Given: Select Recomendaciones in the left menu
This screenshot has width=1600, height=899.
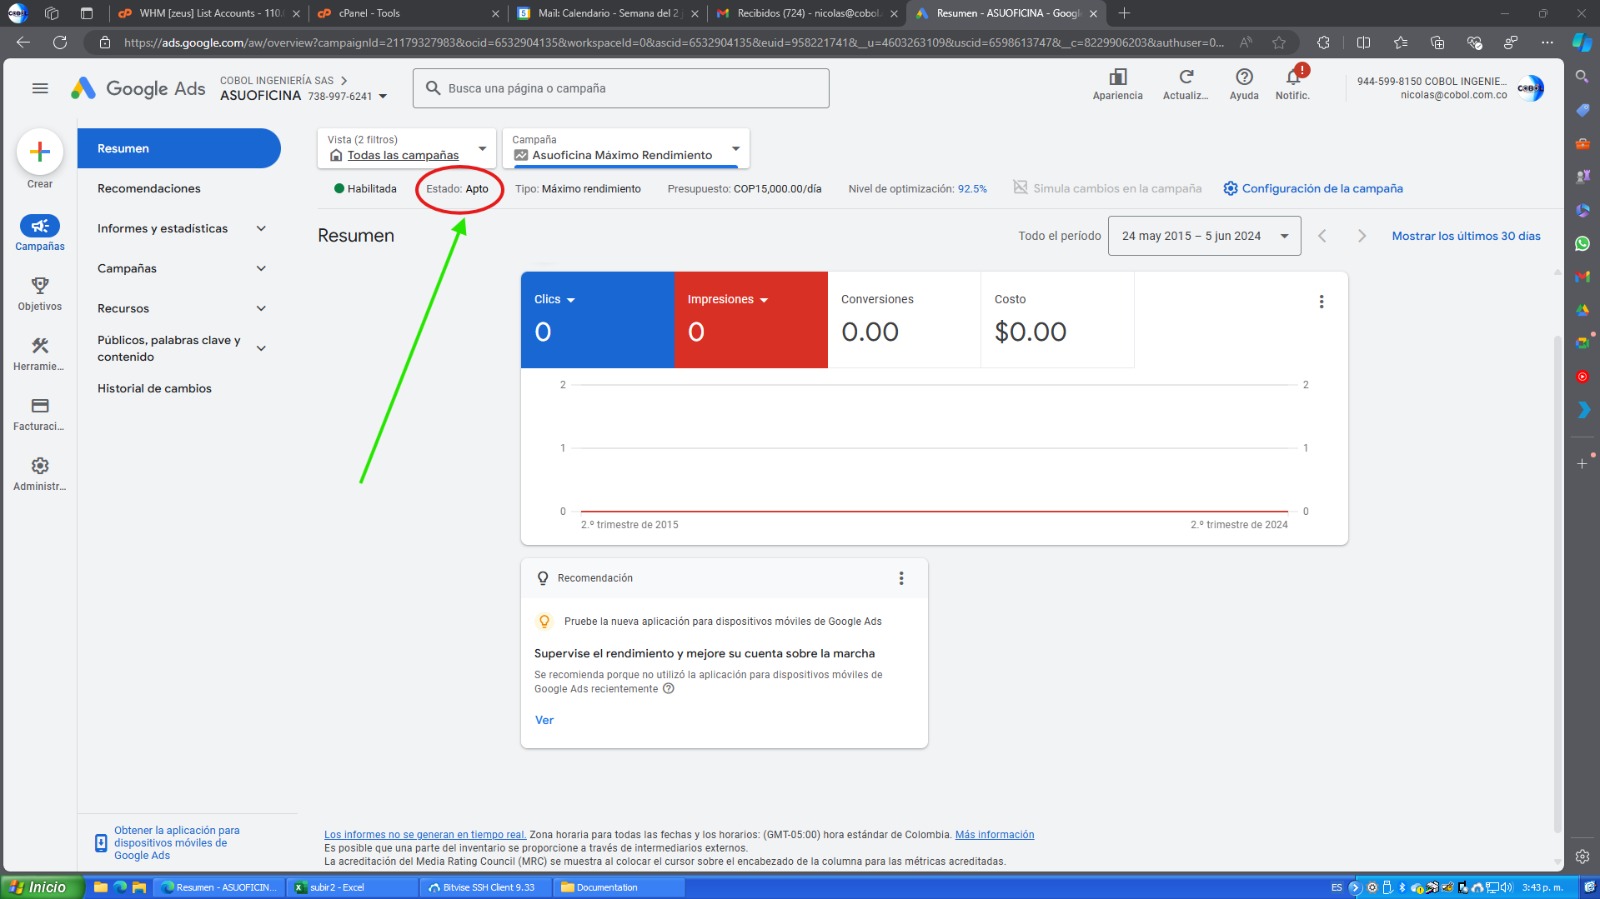Looking at the screenshot, I should [x=149, y=189].
